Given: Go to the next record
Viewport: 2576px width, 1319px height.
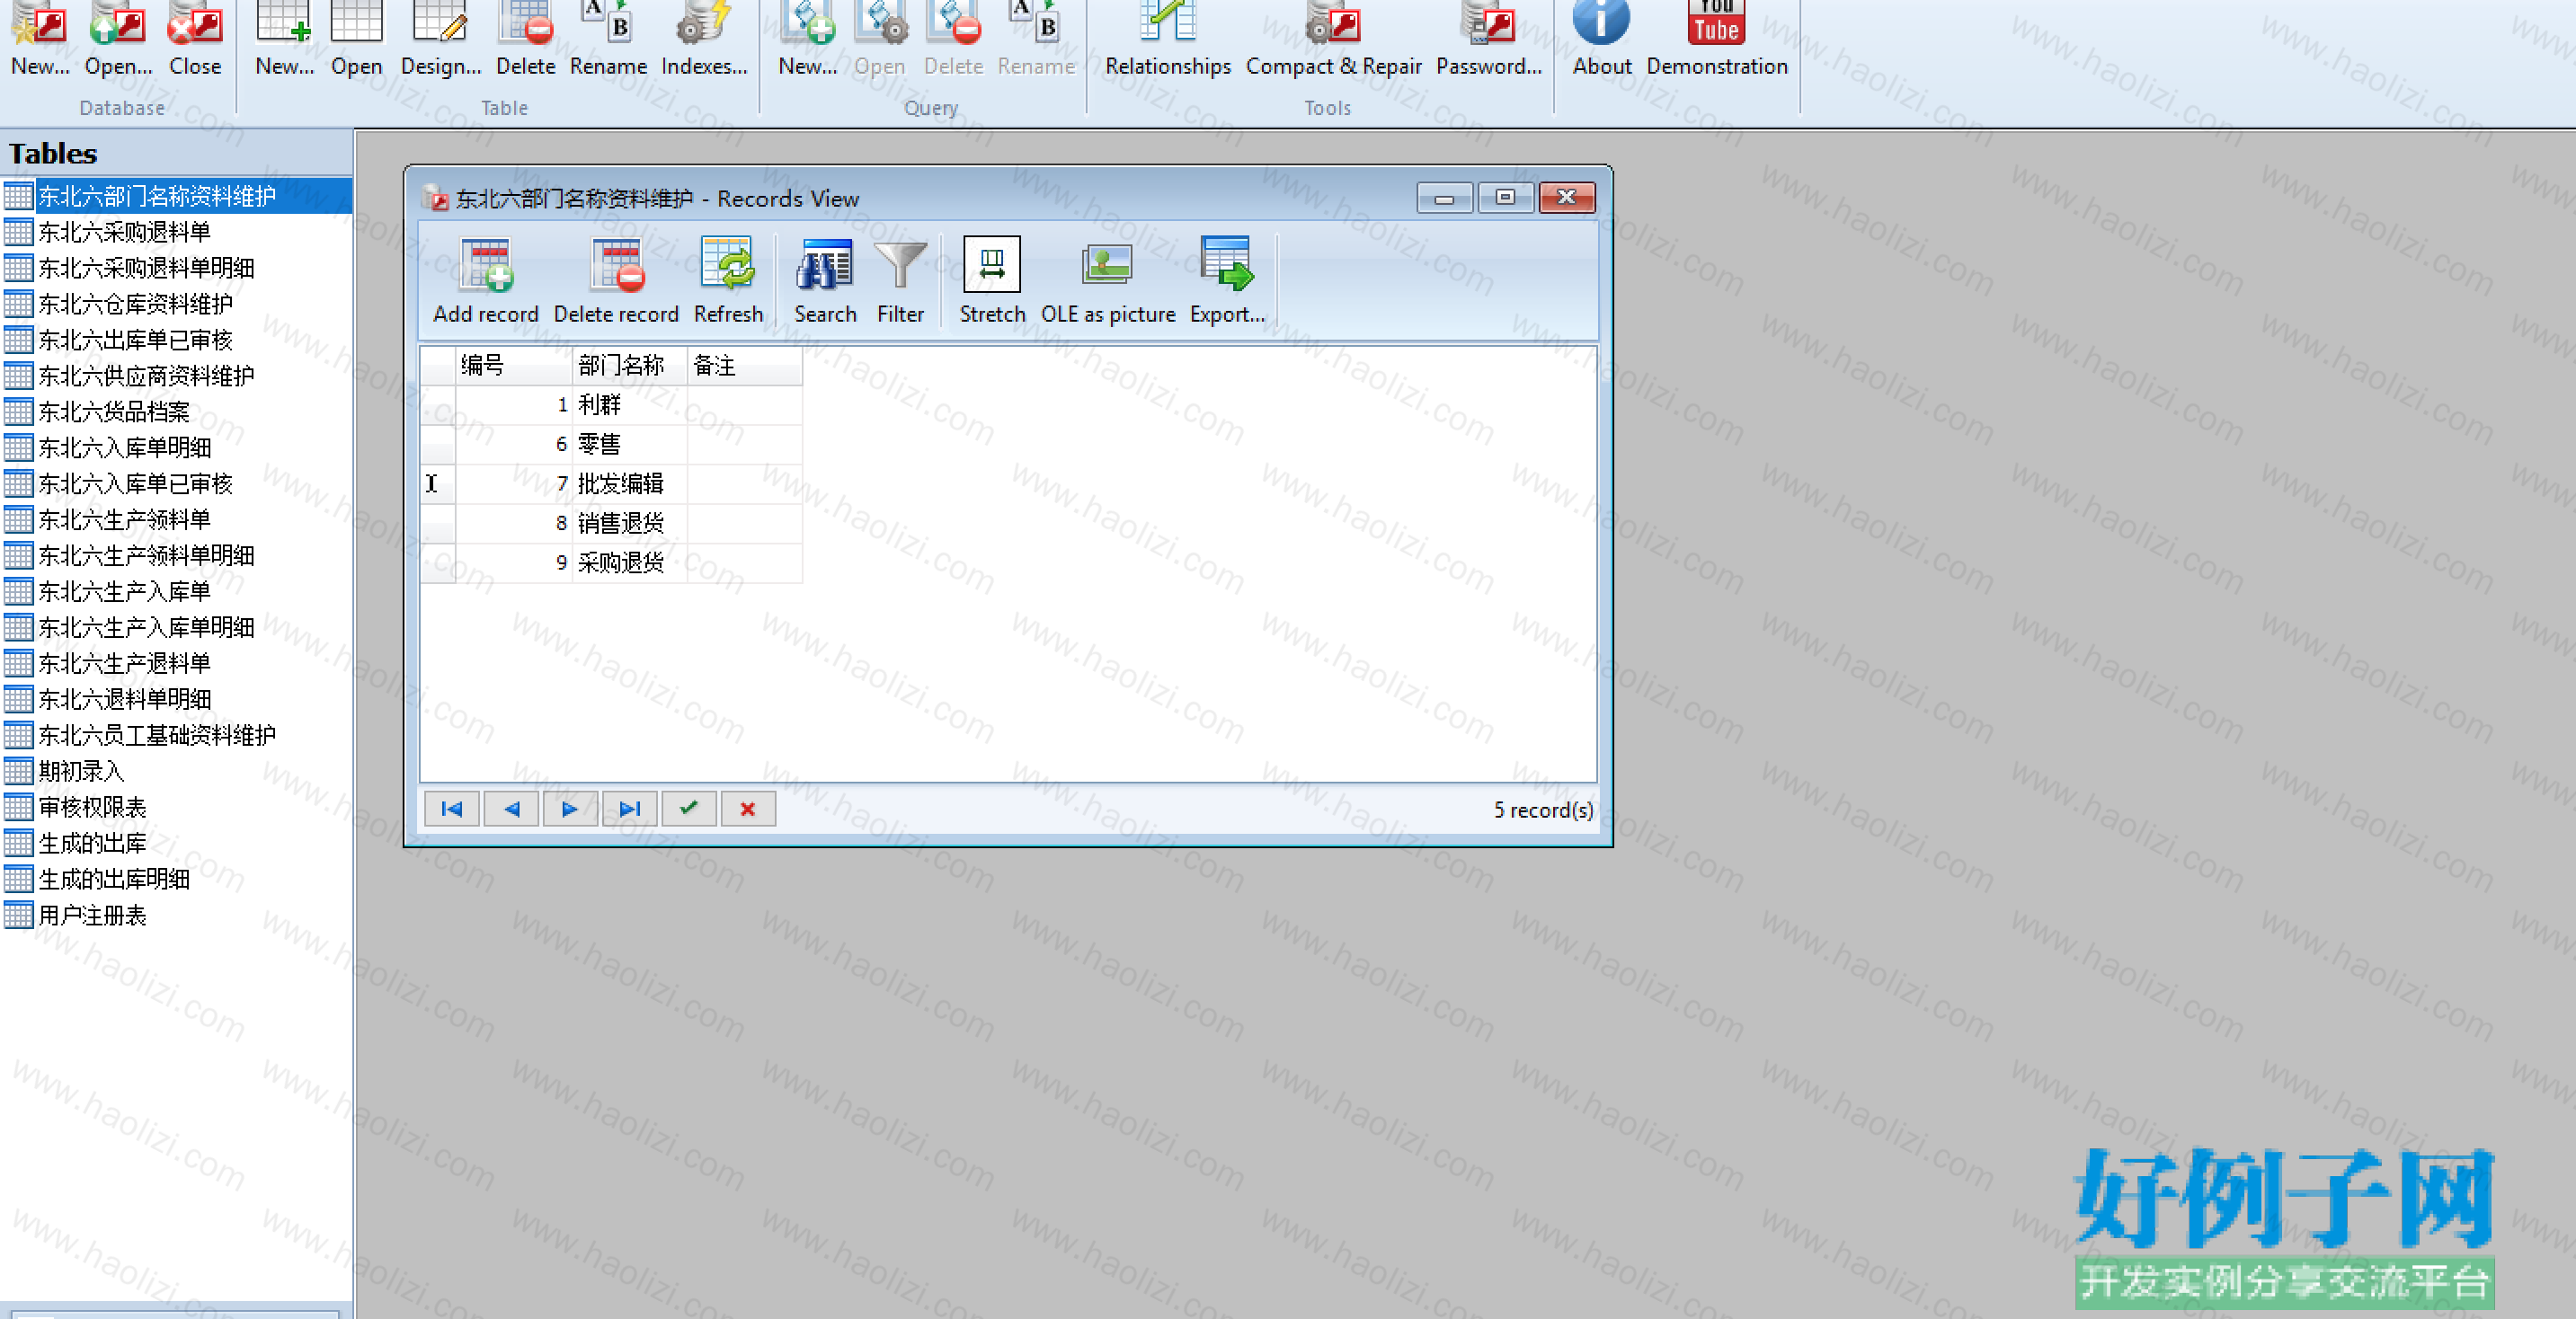Looking at the screenshot, I should pyautogui.click(x=570, y=809).
